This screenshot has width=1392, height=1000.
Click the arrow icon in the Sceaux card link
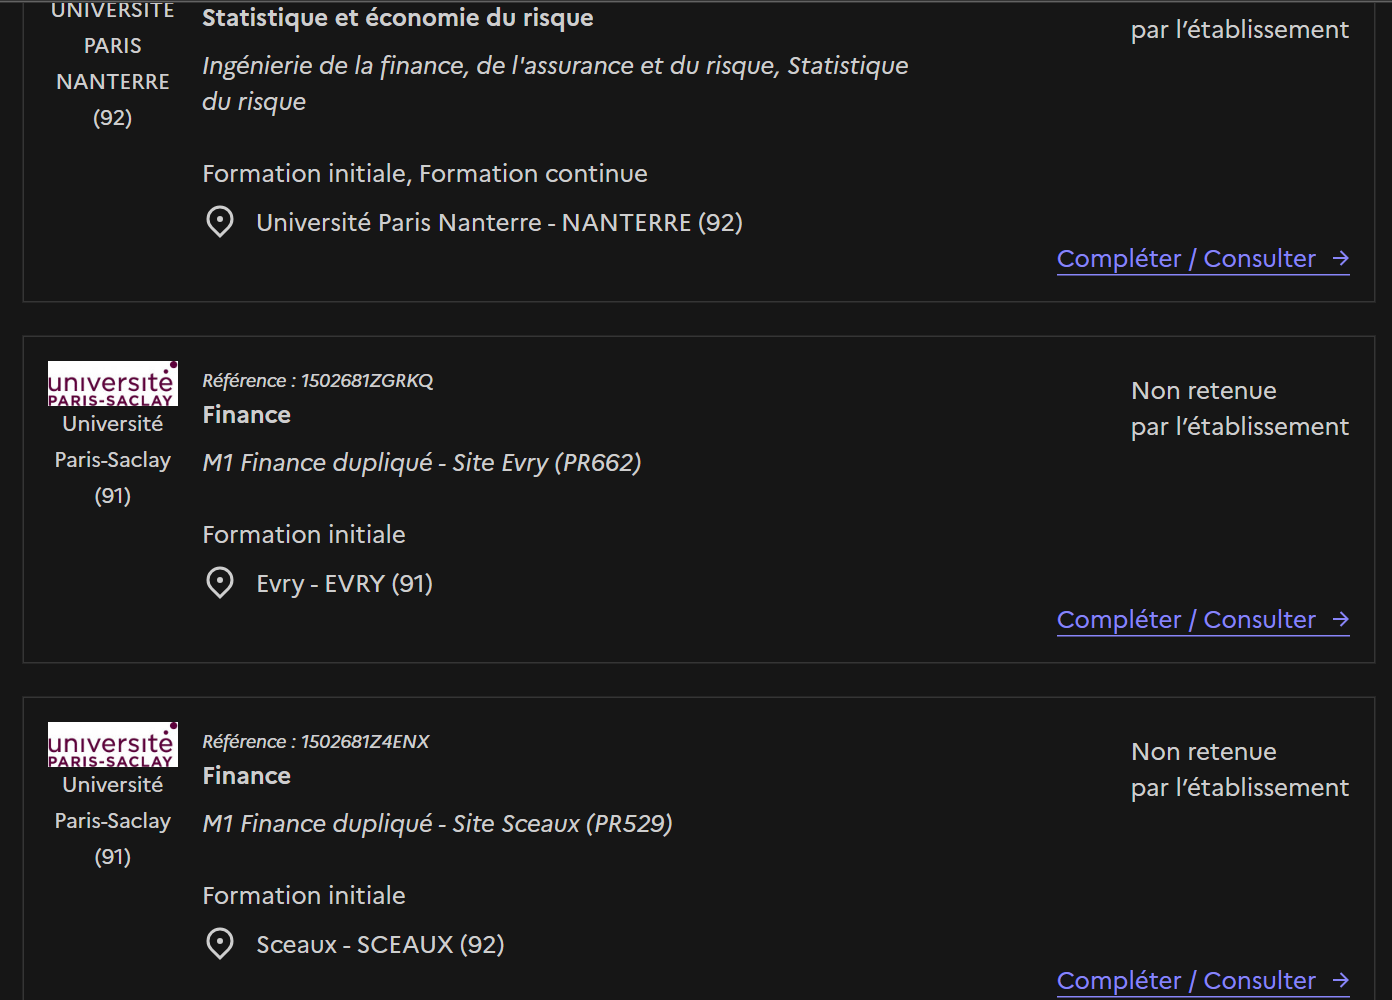pyautogui.click(x=1341, y=981)
